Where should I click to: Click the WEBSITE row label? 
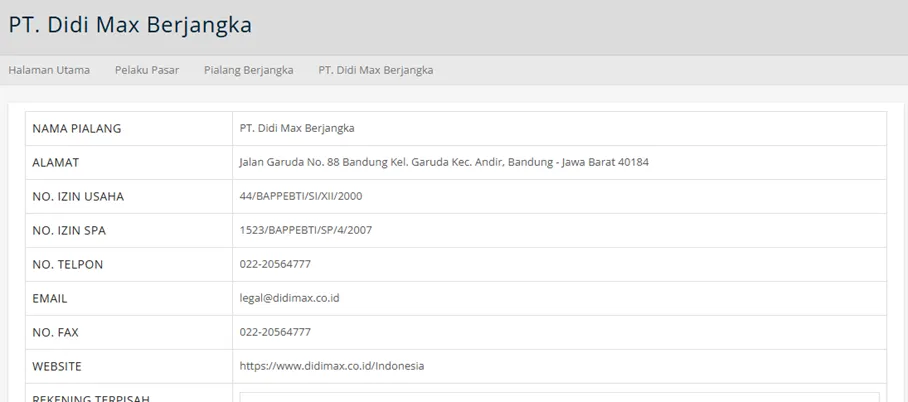(57, 367)
